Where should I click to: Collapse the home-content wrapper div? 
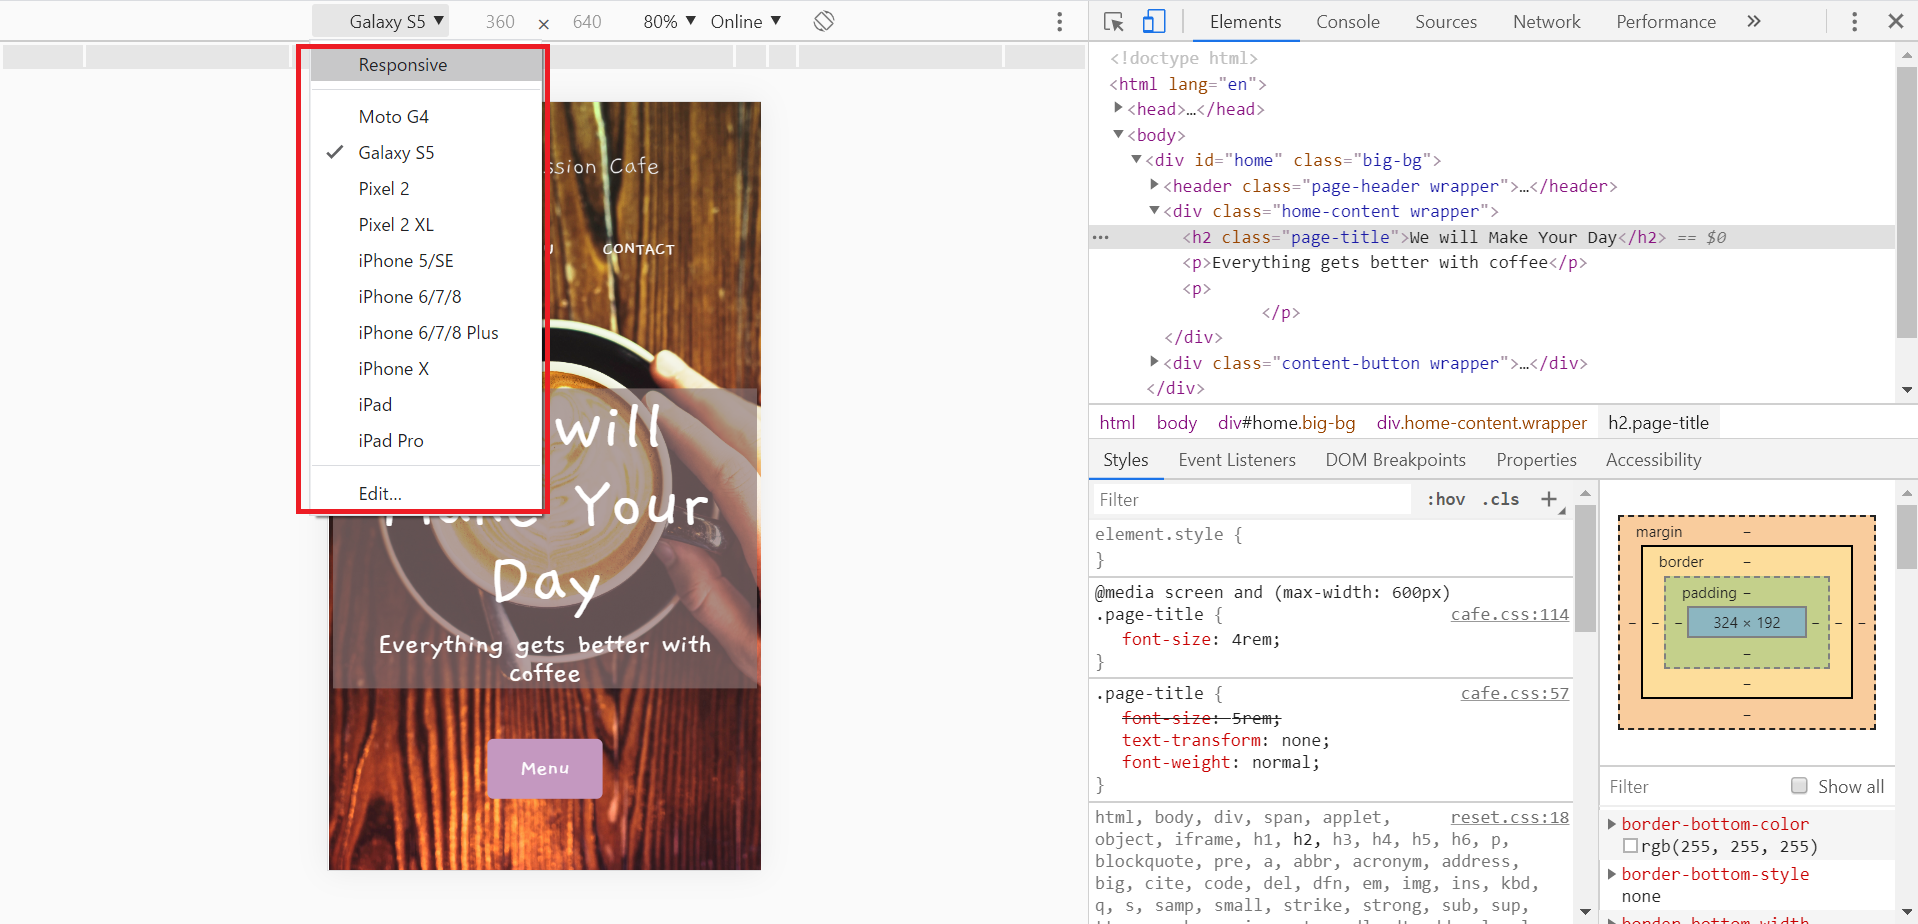coord(1154,210)
